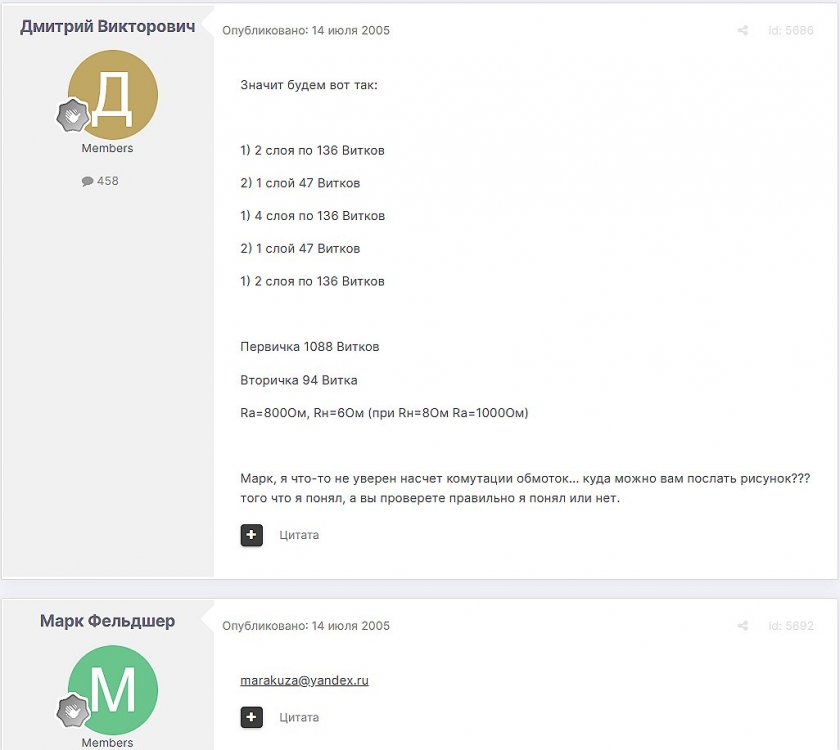
Task: Click the publish date on Марк Фельдшер's post
Action: coord(306,626)
